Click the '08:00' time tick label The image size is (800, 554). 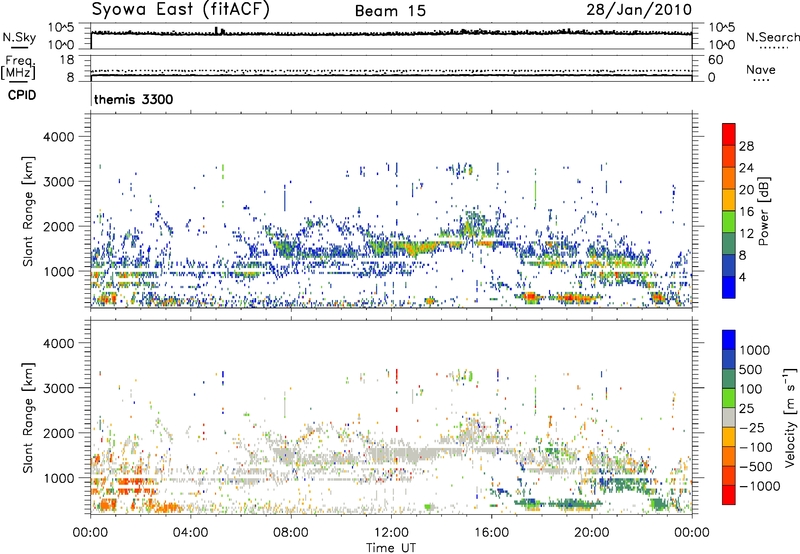pos(291,533)
